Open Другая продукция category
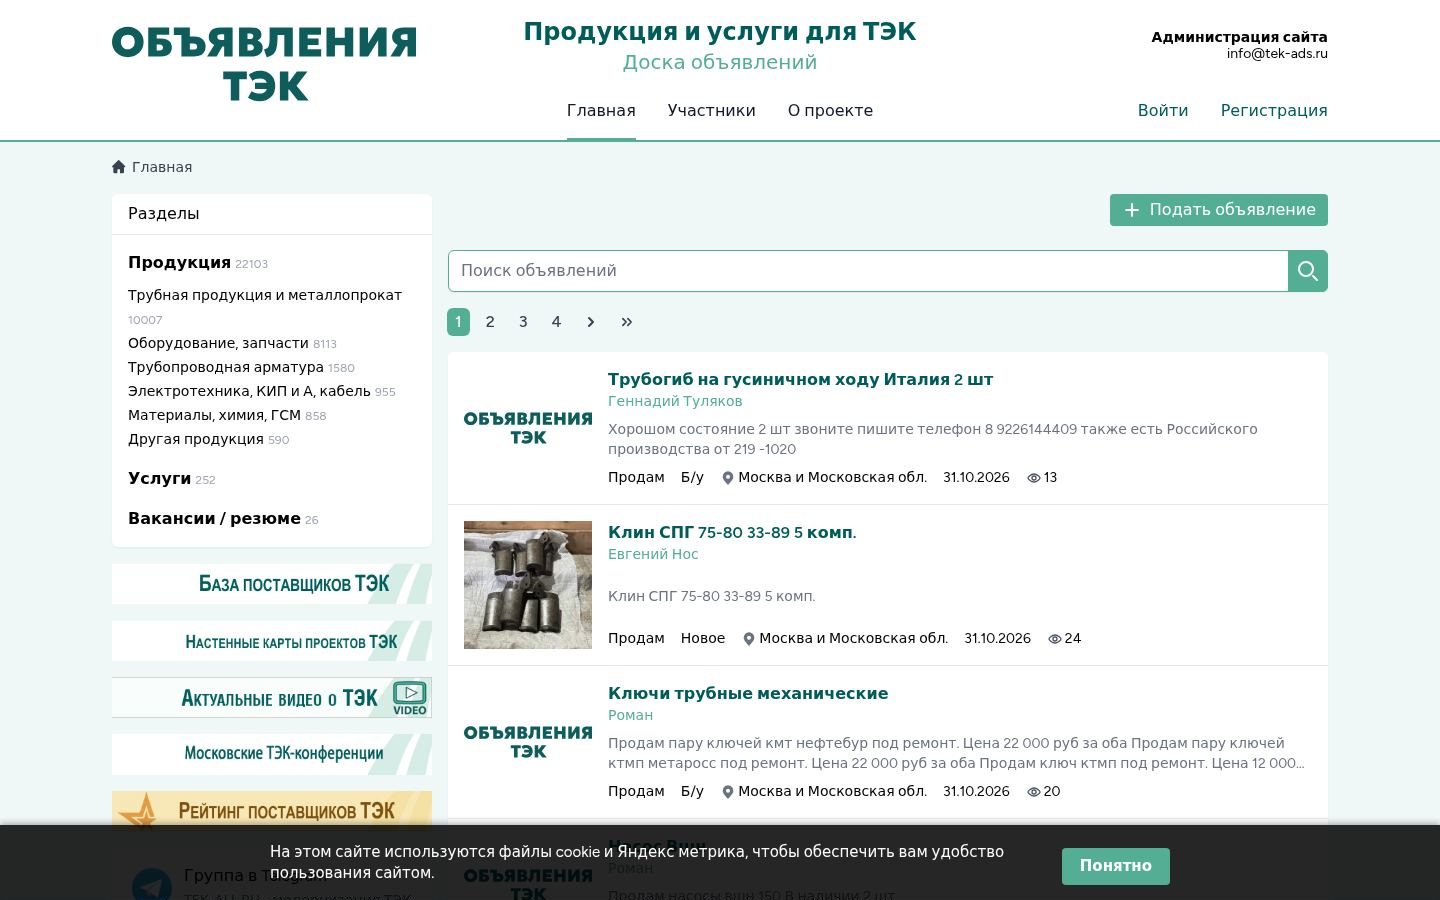The height and width of the screenshot is (900, 1440). 196,439
